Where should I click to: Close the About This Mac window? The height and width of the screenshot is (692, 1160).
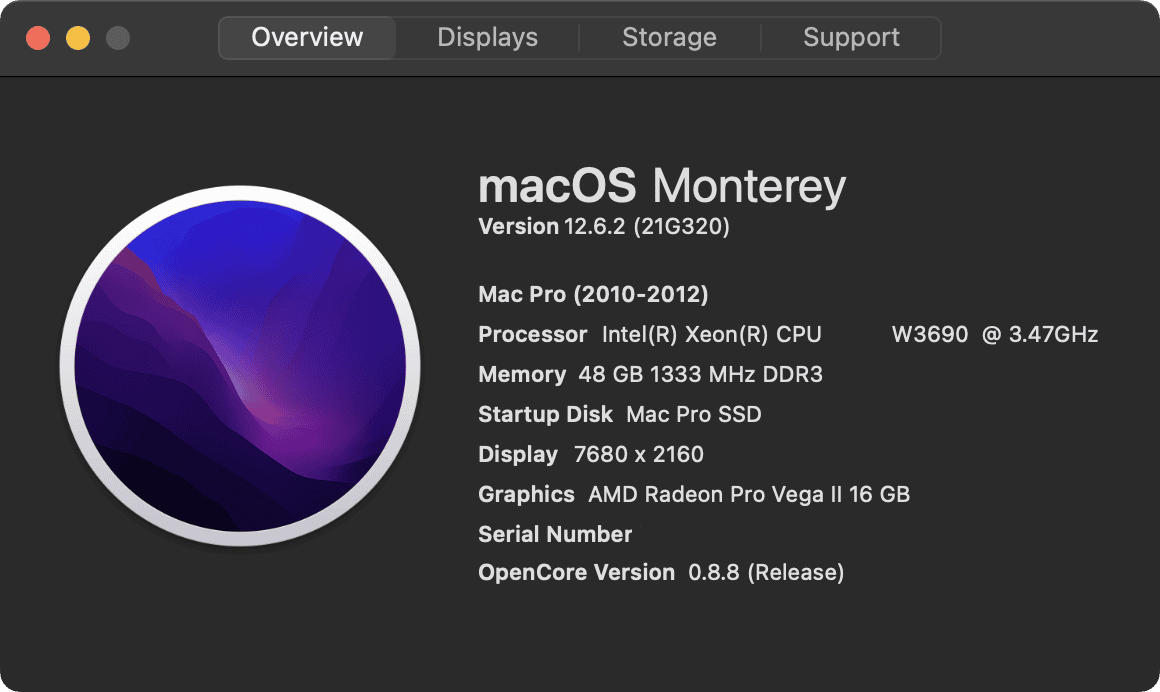pos(38,38)
